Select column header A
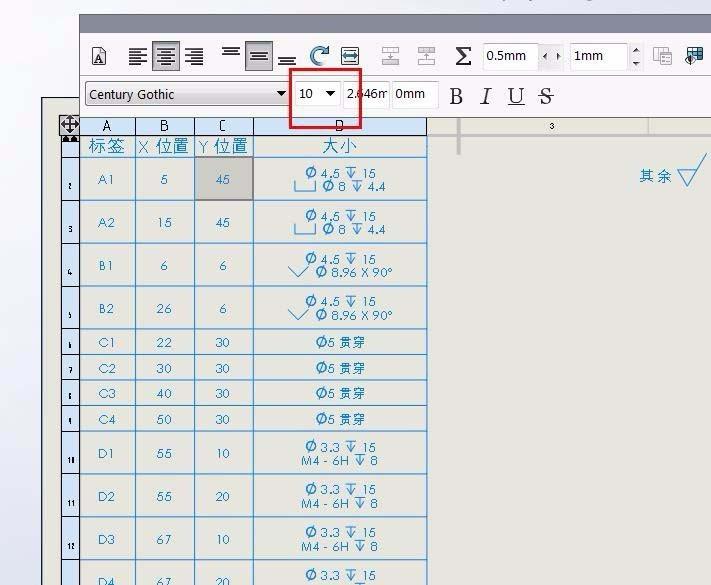The image size is (711, 585). point(107,126)
